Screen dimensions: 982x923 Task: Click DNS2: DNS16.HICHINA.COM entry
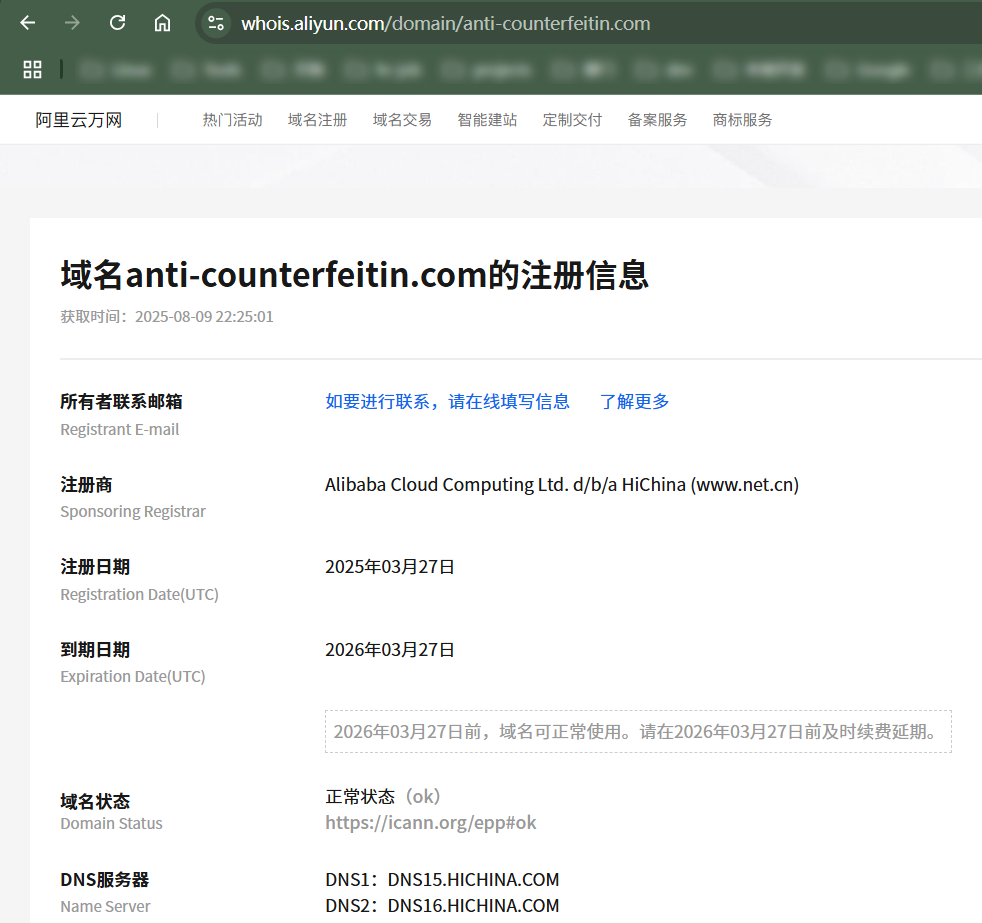[x=442, y=905]
